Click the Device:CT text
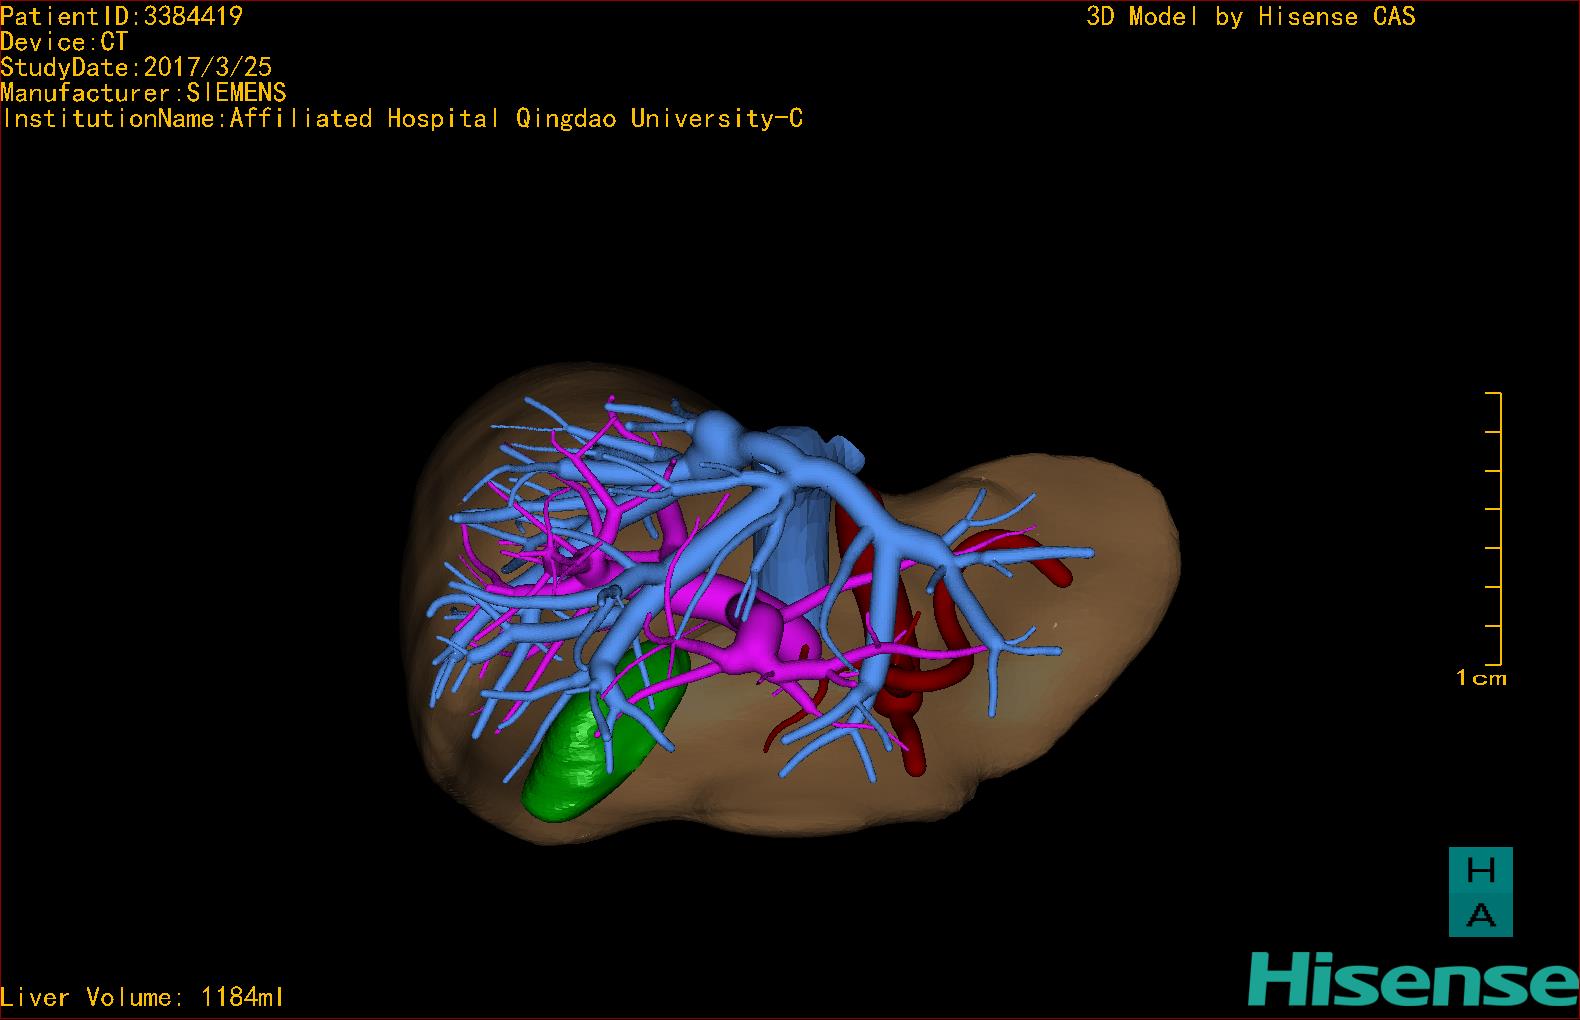The image size is (1580, 1020). coord(64,42)
